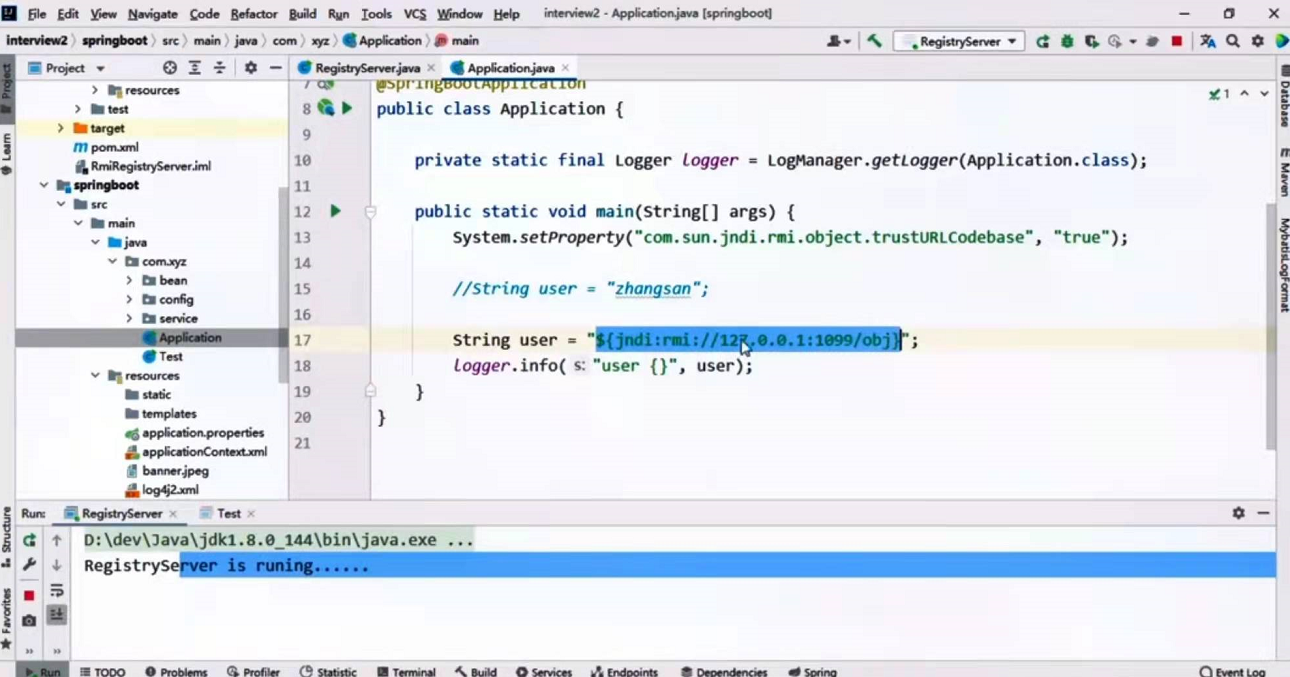Toggle the Favorites side tool window
Viewport: 1290px width, 677px height.
(x=7, y=620)
